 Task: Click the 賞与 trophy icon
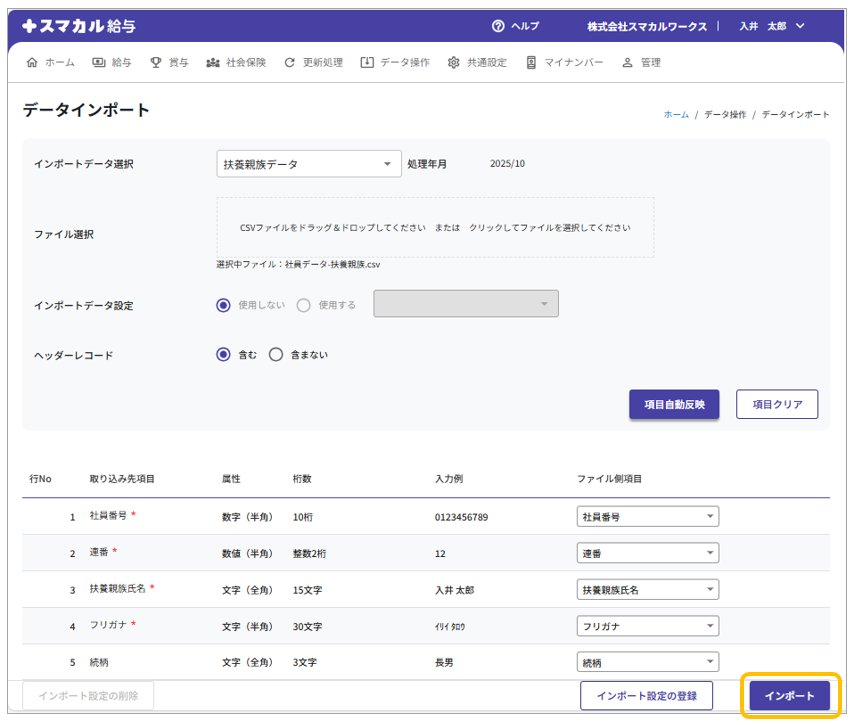point(156,63)
